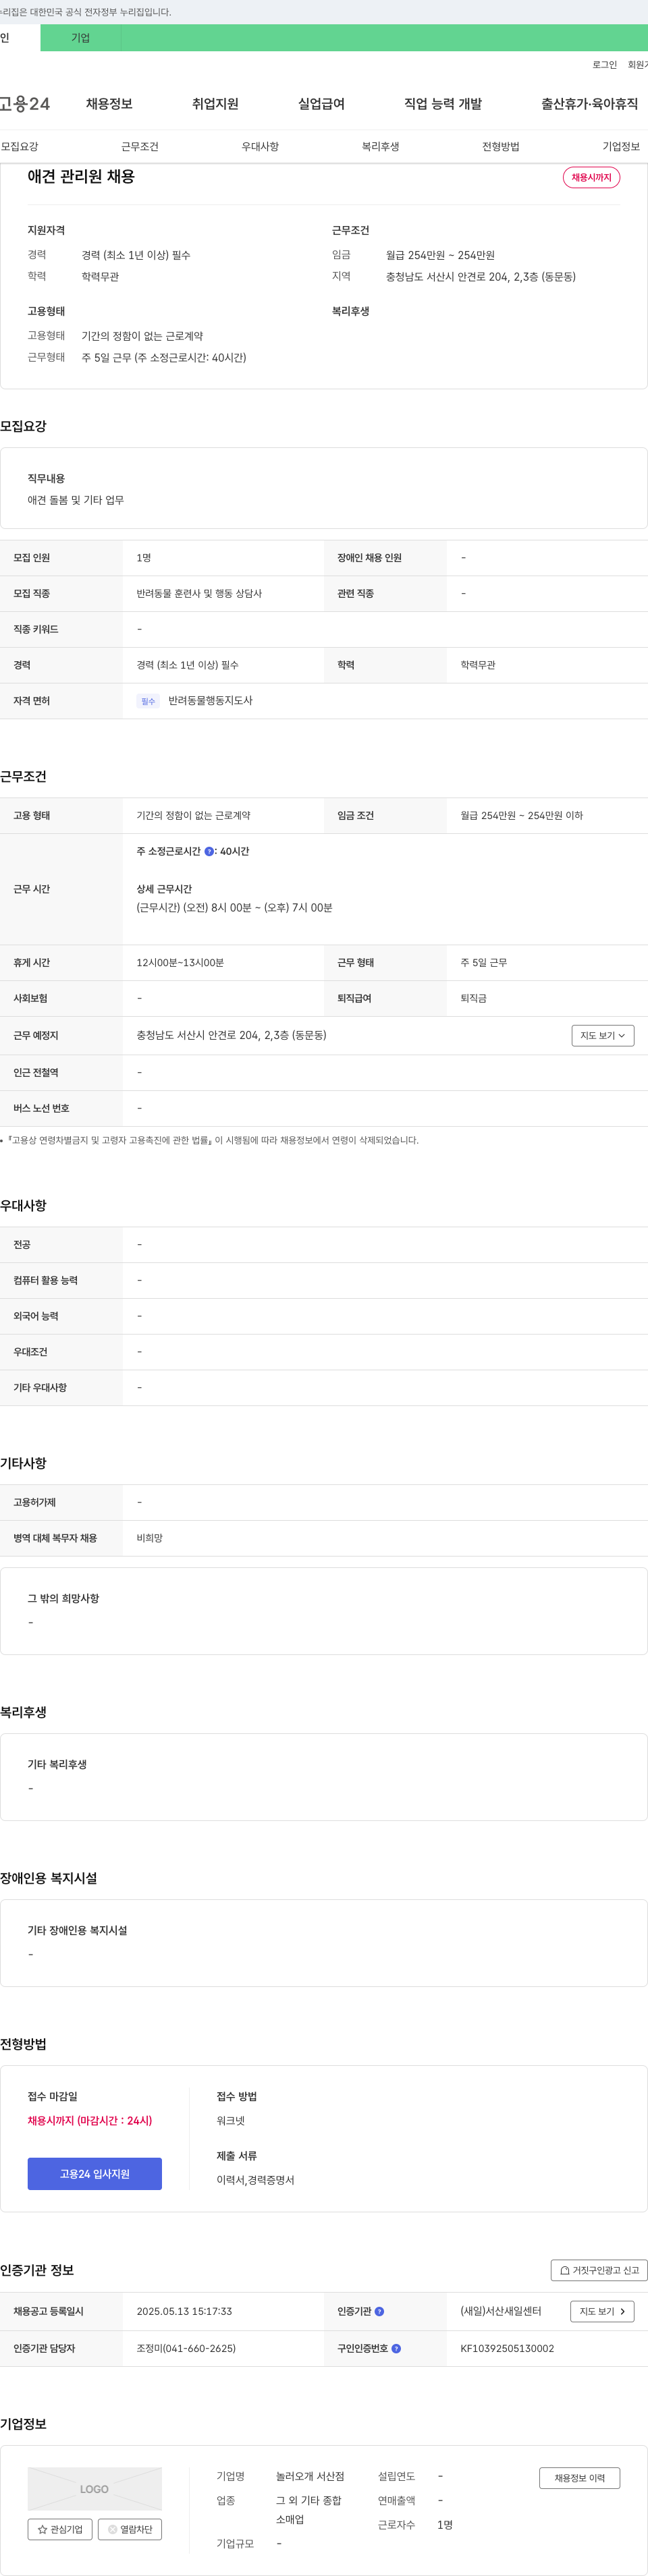The image size is (648, 2576).
Task: Open the 출산휴가·육아휴직 main menu
Action: (589, 104)
